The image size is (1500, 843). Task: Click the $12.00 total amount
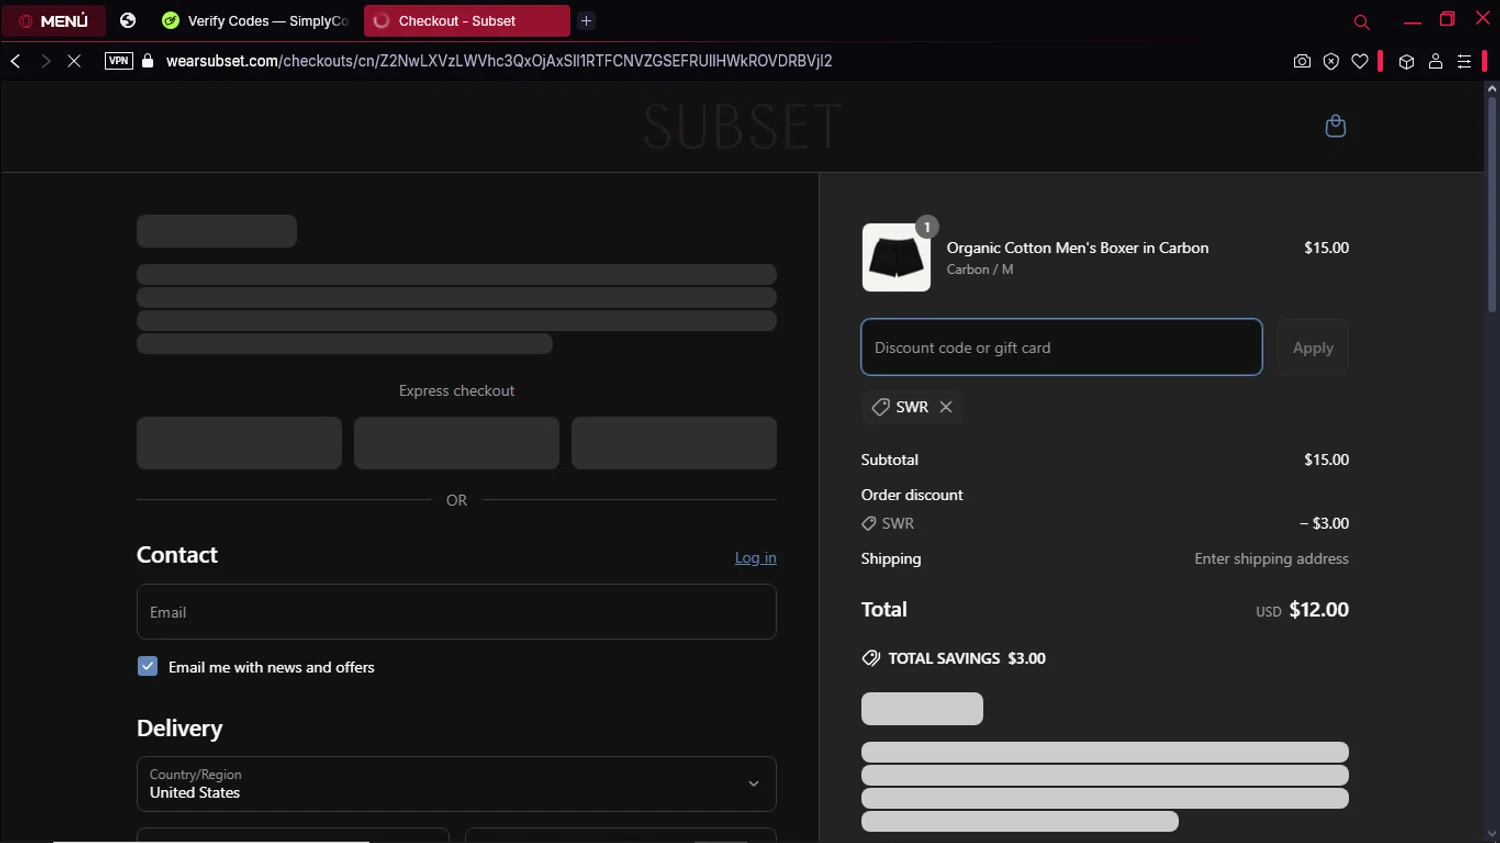pos(1319,609)
